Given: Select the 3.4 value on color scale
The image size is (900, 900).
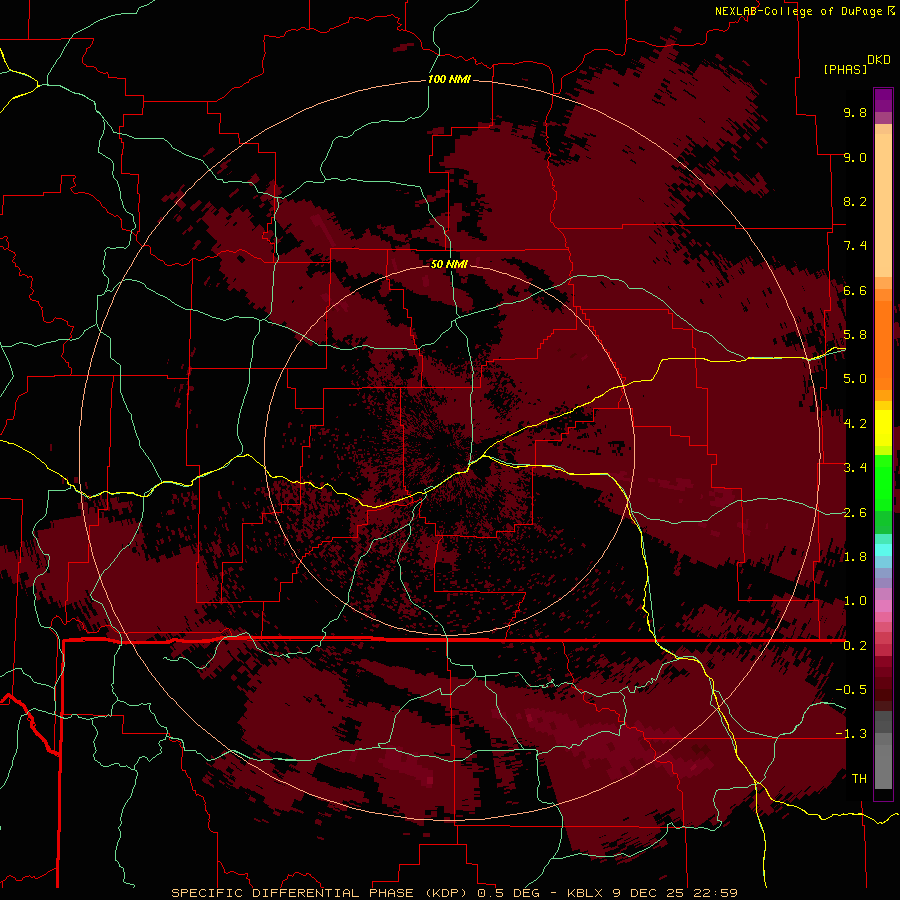Looking at the screenshot, I should (855, 468).
